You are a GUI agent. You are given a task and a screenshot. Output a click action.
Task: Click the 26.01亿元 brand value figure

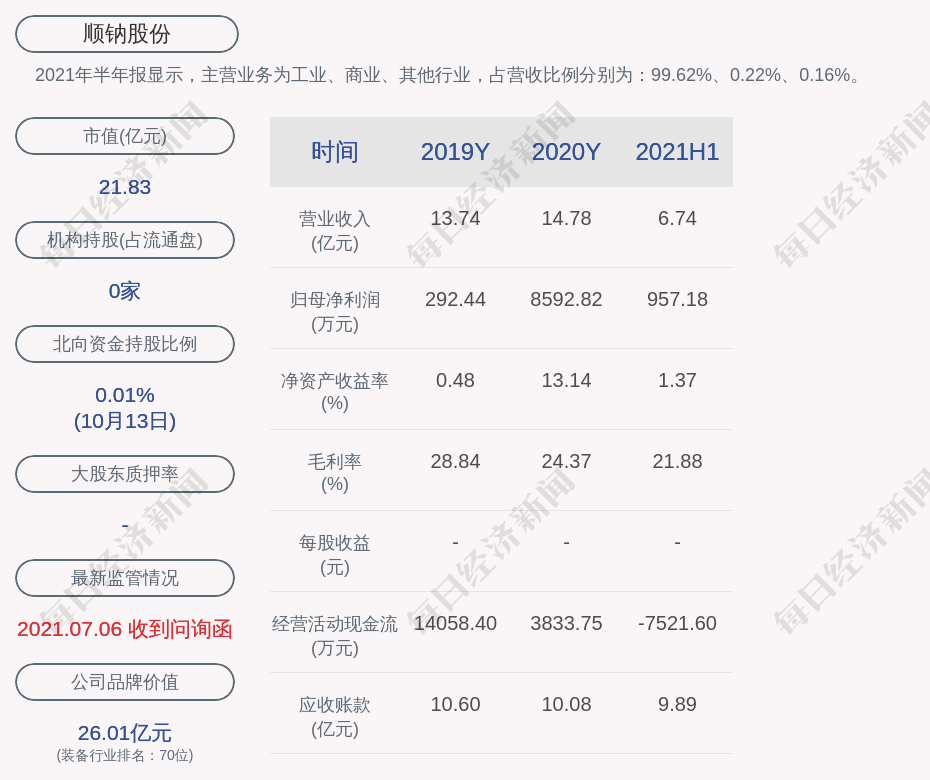click(x=125, y=733)
